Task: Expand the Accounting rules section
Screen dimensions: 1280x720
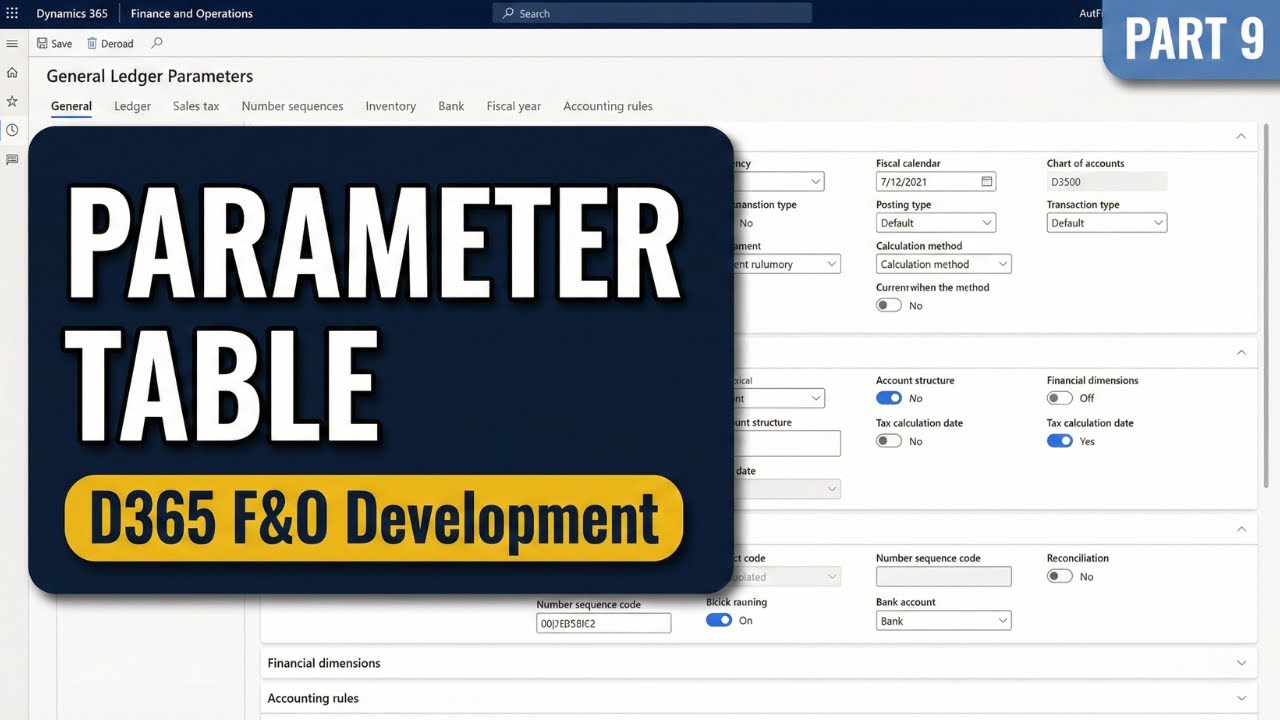Action: point(758,698)
